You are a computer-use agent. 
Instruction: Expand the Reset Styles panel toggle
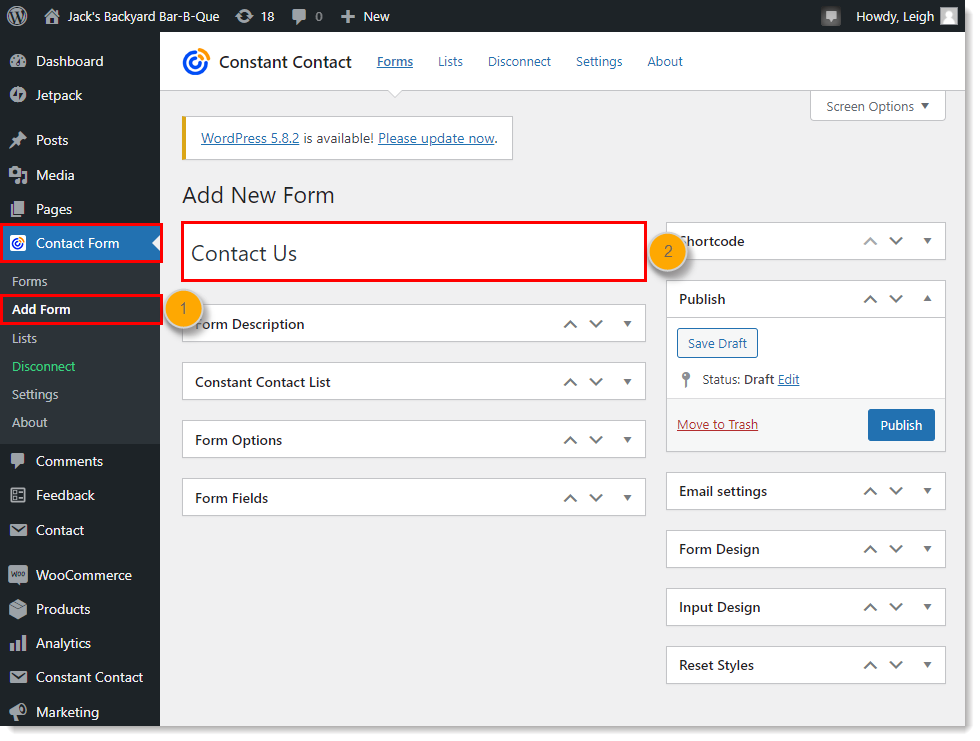click(x=928, y=665)
